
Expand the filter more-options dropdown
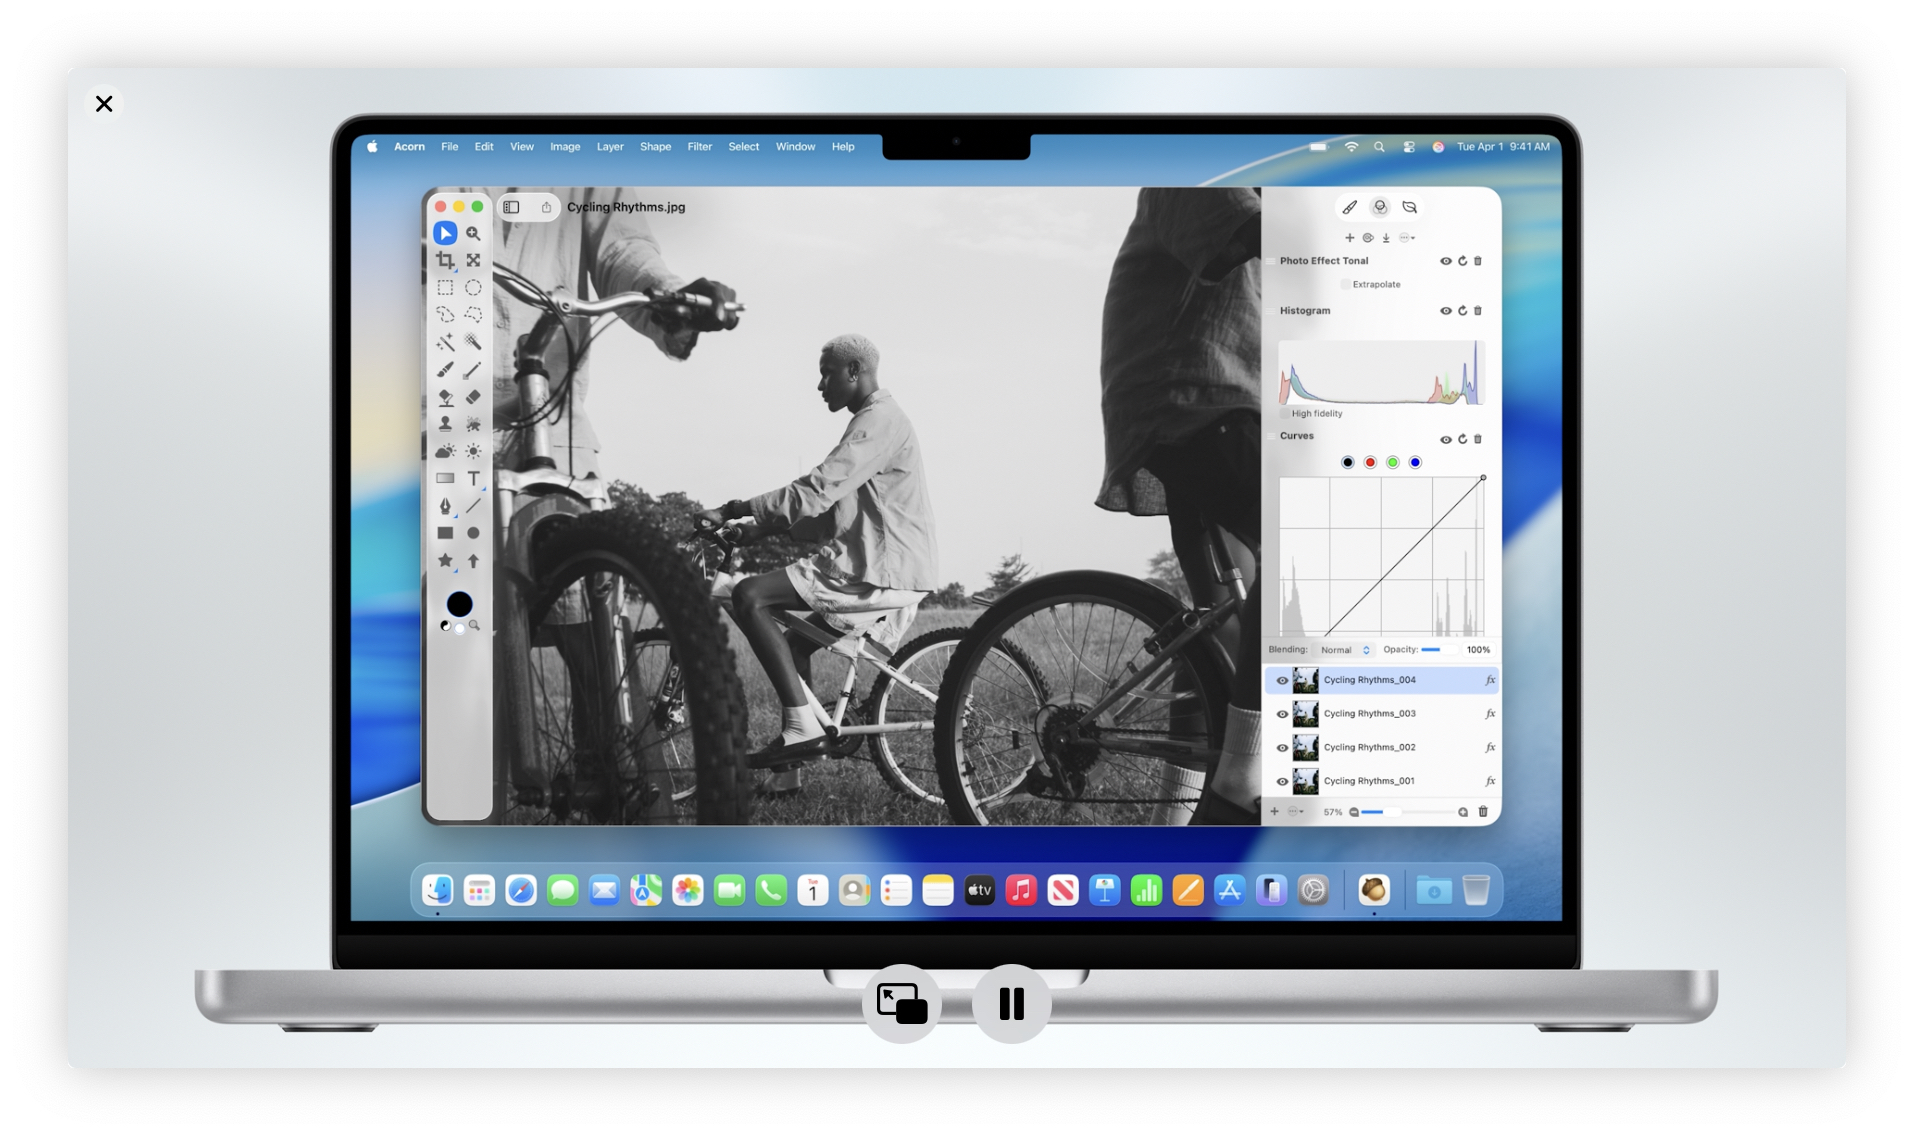1406,238
